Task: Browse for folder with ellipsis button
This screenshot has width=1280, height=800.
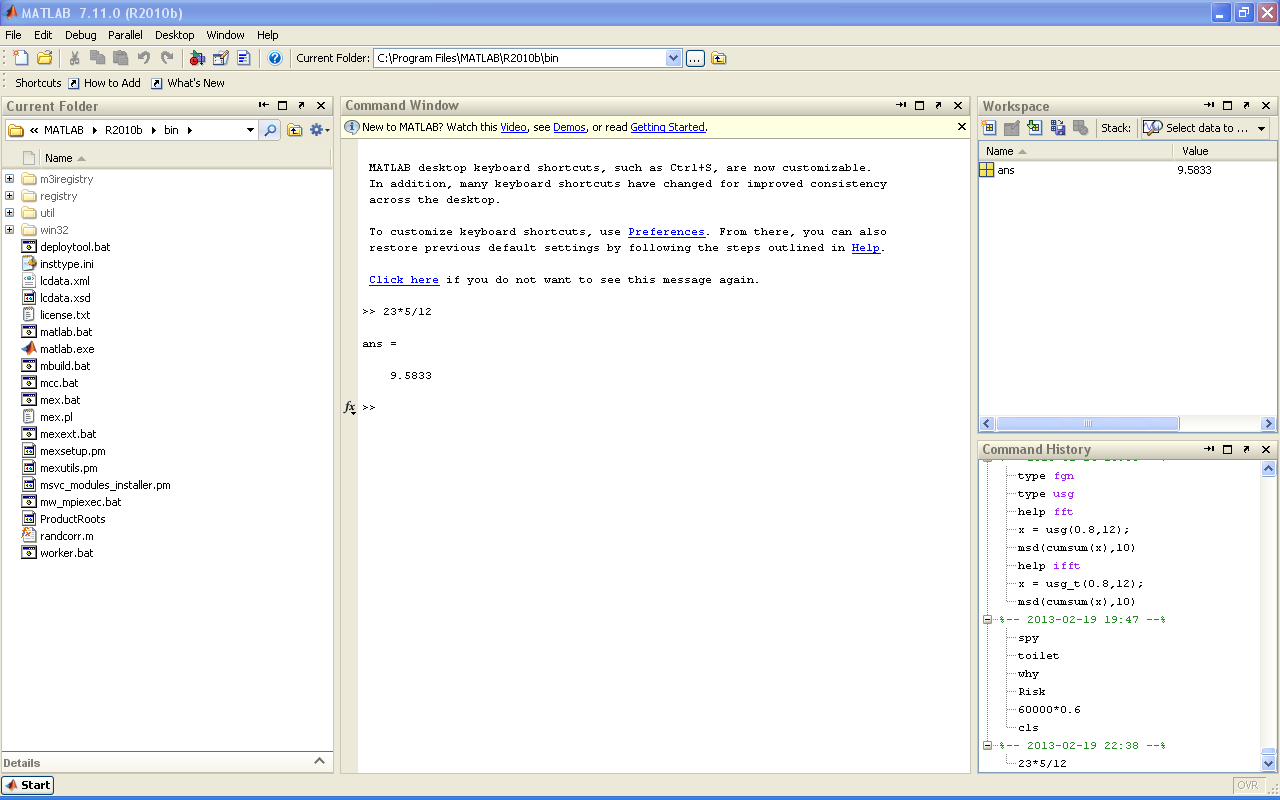Action: [695, 58]
